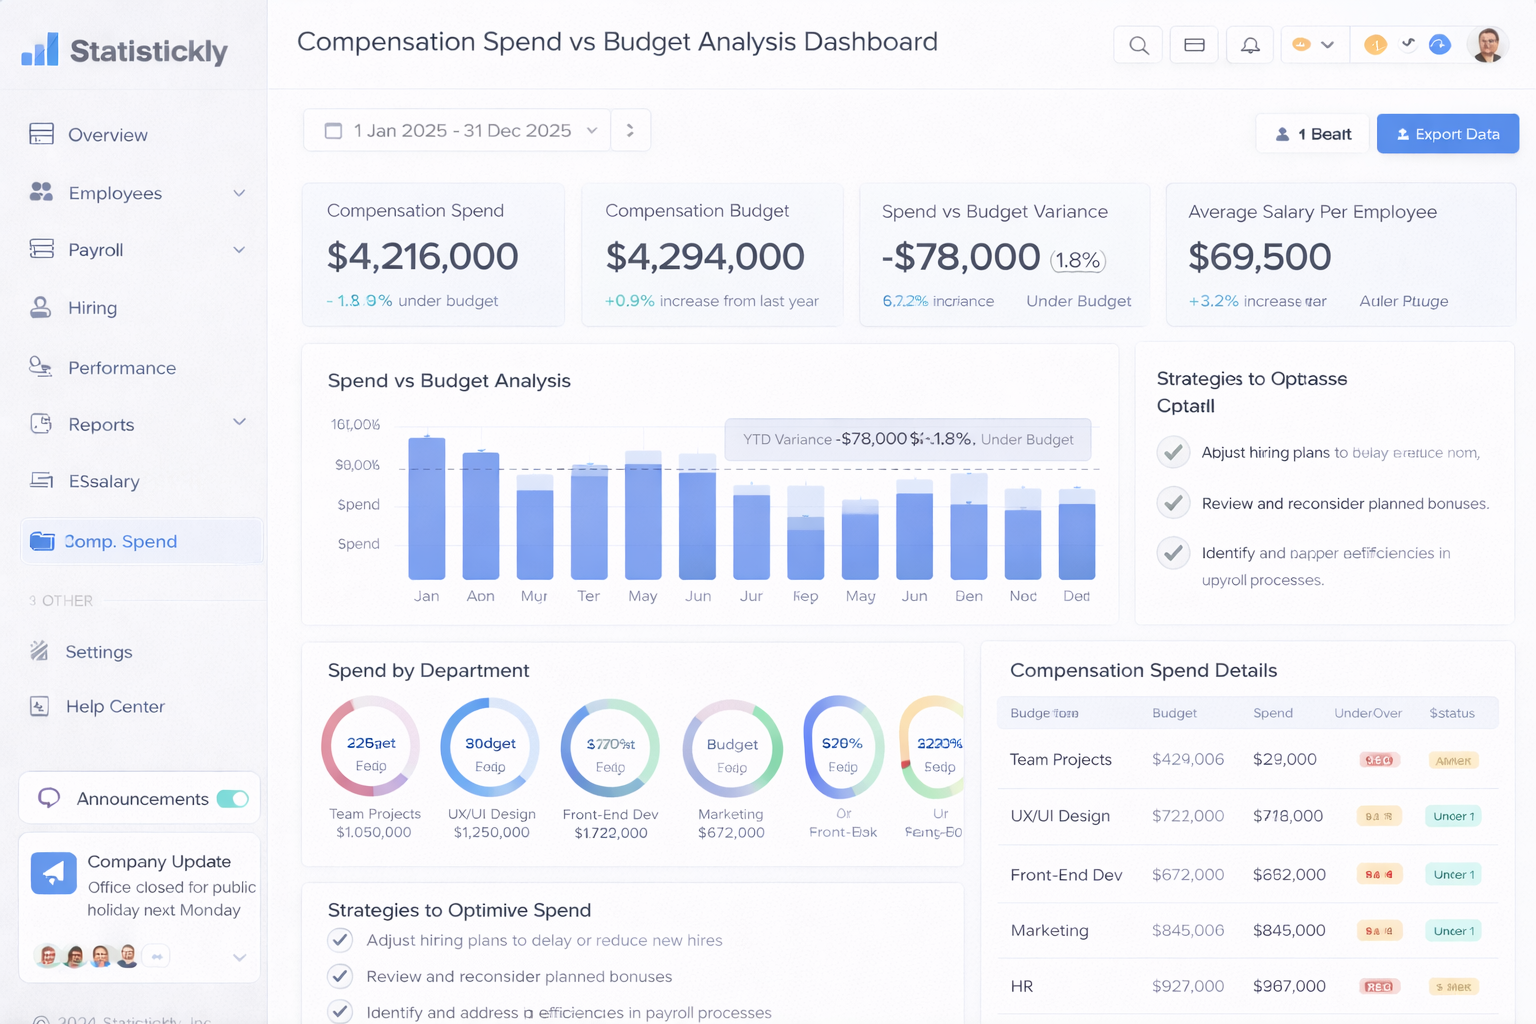Select the Overview icon in the sidebar

[x=41, y=134]
